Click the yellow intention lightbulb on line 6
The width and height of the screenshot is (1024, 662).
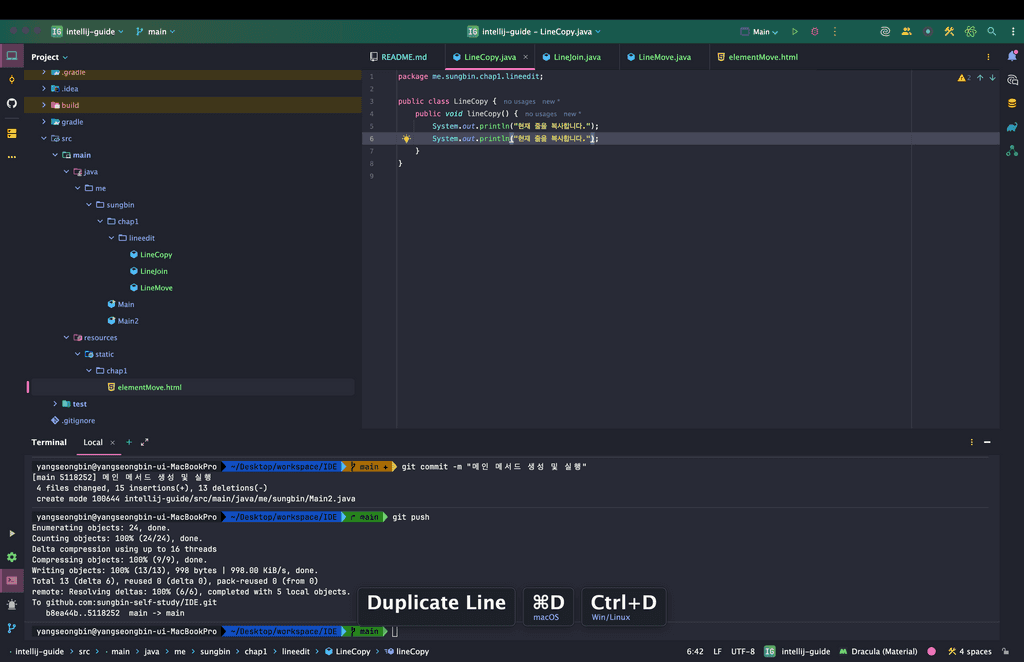(x=406, y=139)
